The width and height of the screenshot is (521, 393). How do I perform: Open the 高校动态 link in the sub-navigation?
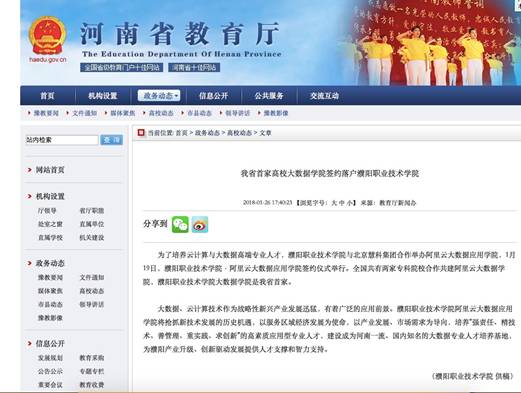(161, 113)
